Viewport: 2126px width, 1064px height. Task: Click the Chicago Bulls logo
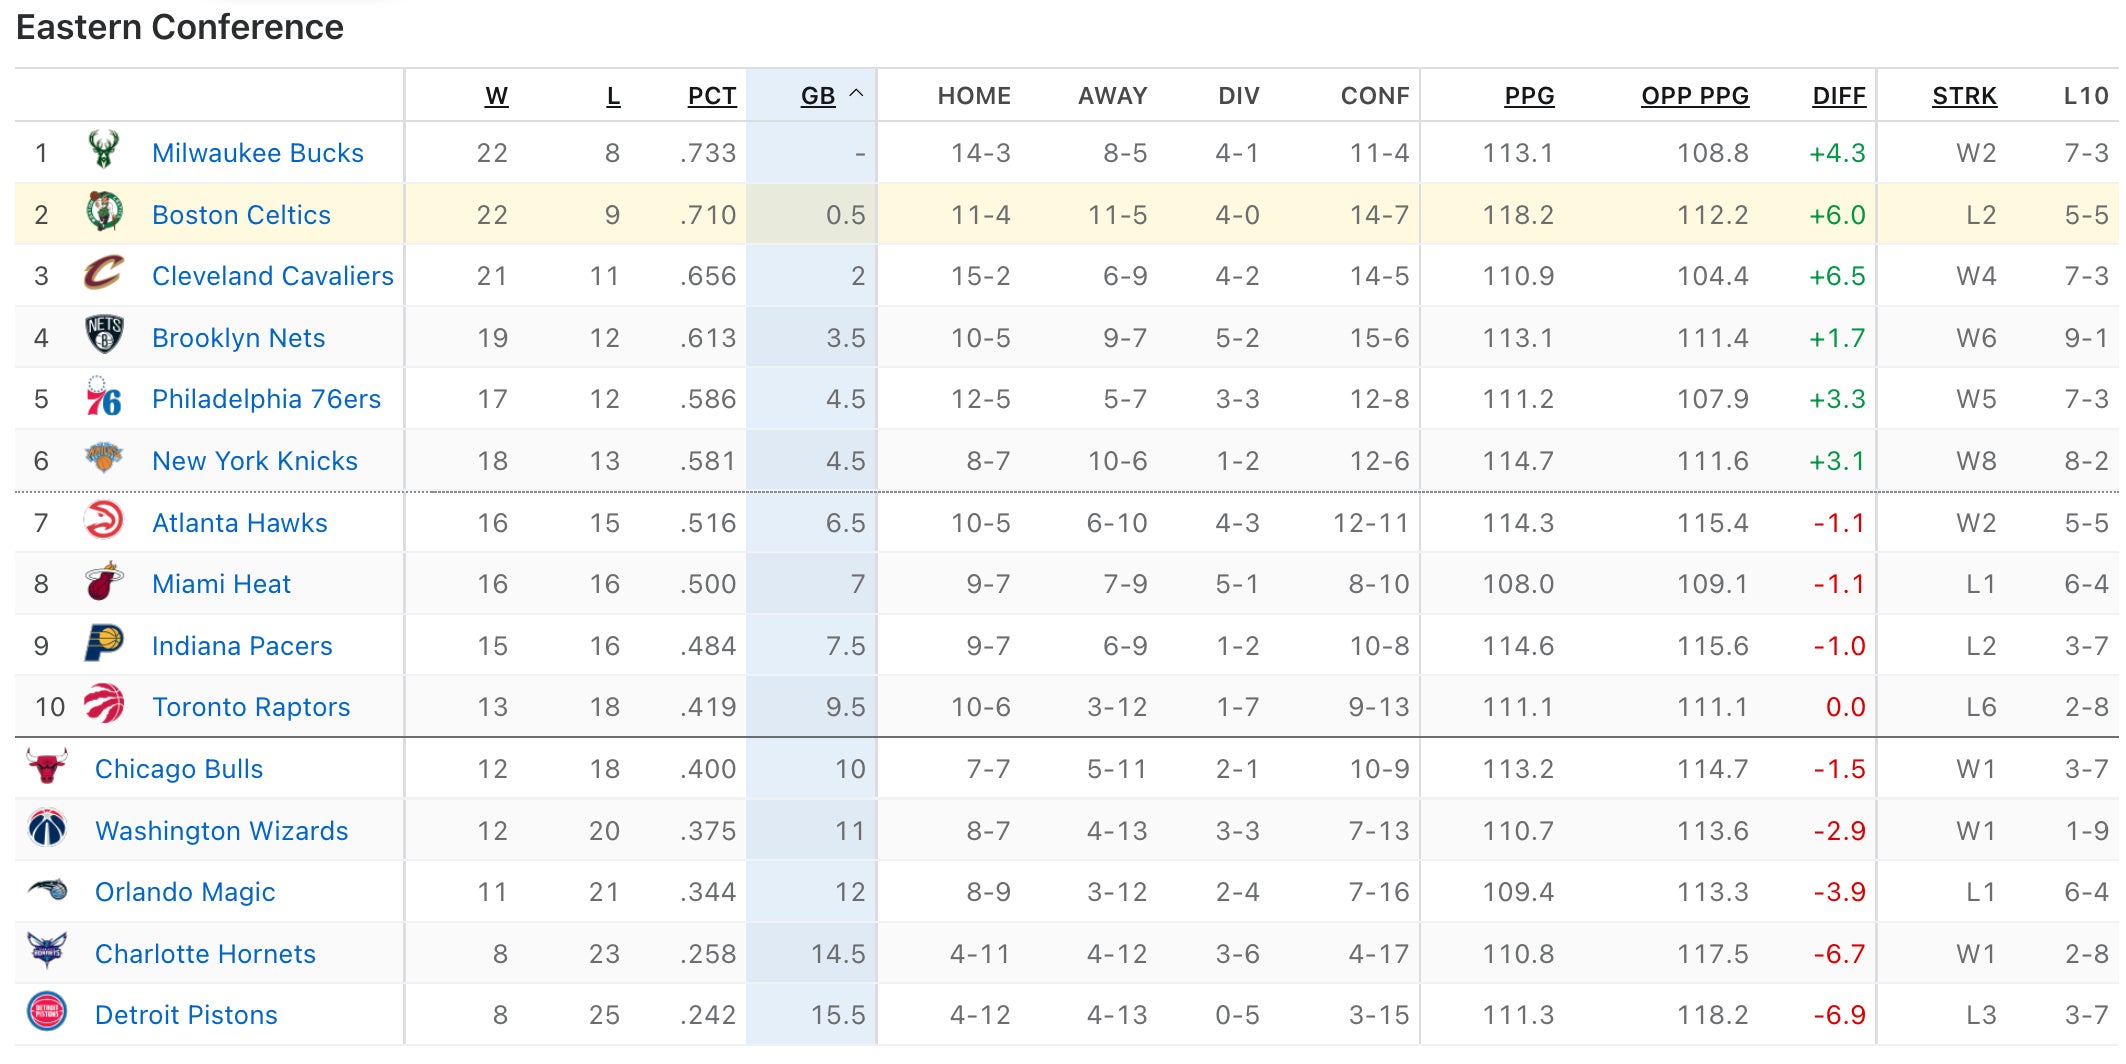(47, 767)
